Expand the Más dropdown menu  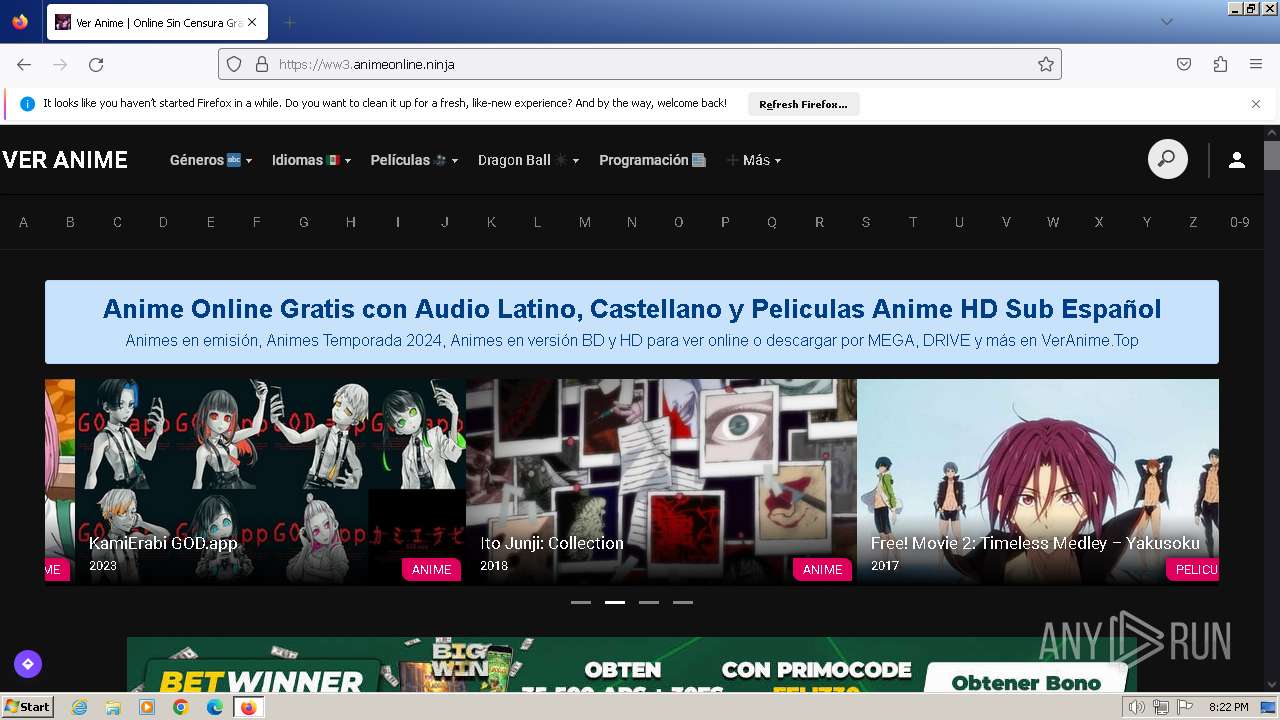754,160
